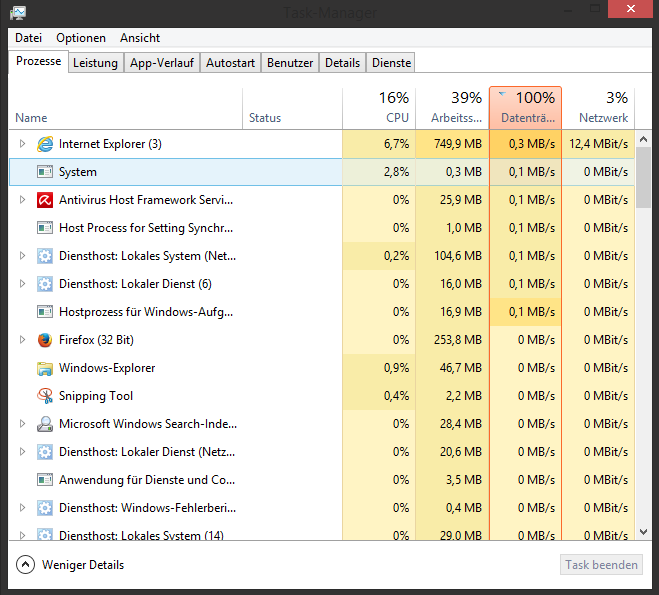Click the scrollbar down arrow
This screenshot has height=595, width=659.
pos(643,532)
